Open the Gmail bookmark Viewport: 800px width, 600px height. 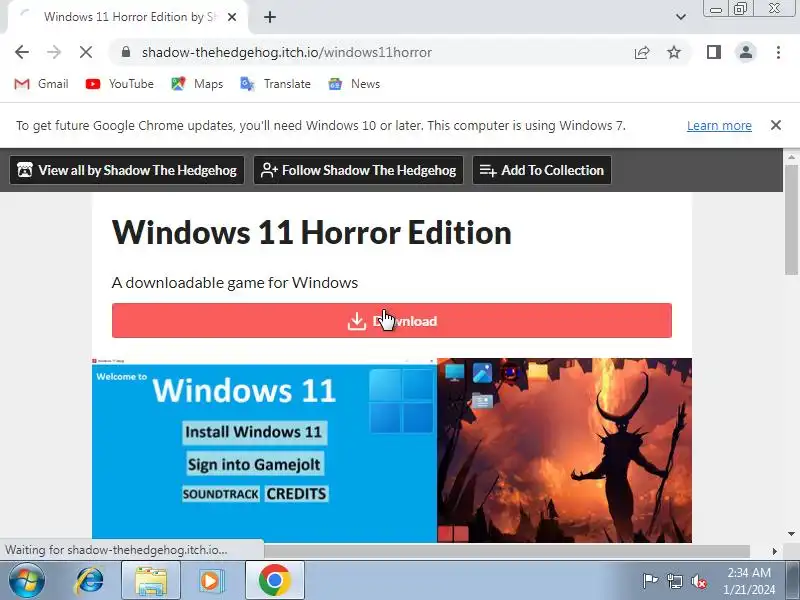41,84
